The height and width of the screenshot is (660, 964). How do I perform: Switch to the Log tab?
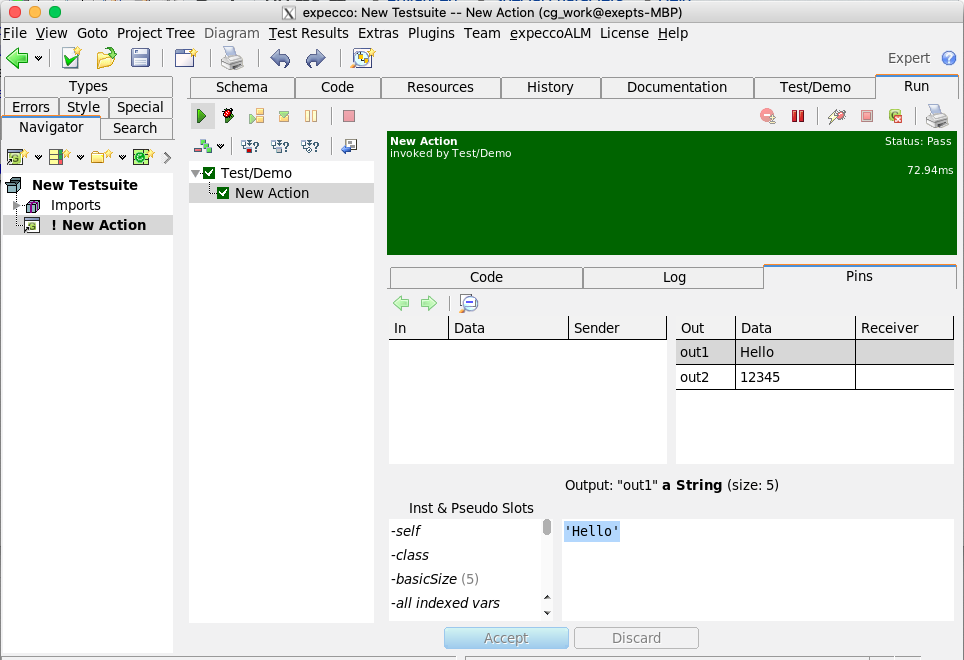(x=674, y=277)
